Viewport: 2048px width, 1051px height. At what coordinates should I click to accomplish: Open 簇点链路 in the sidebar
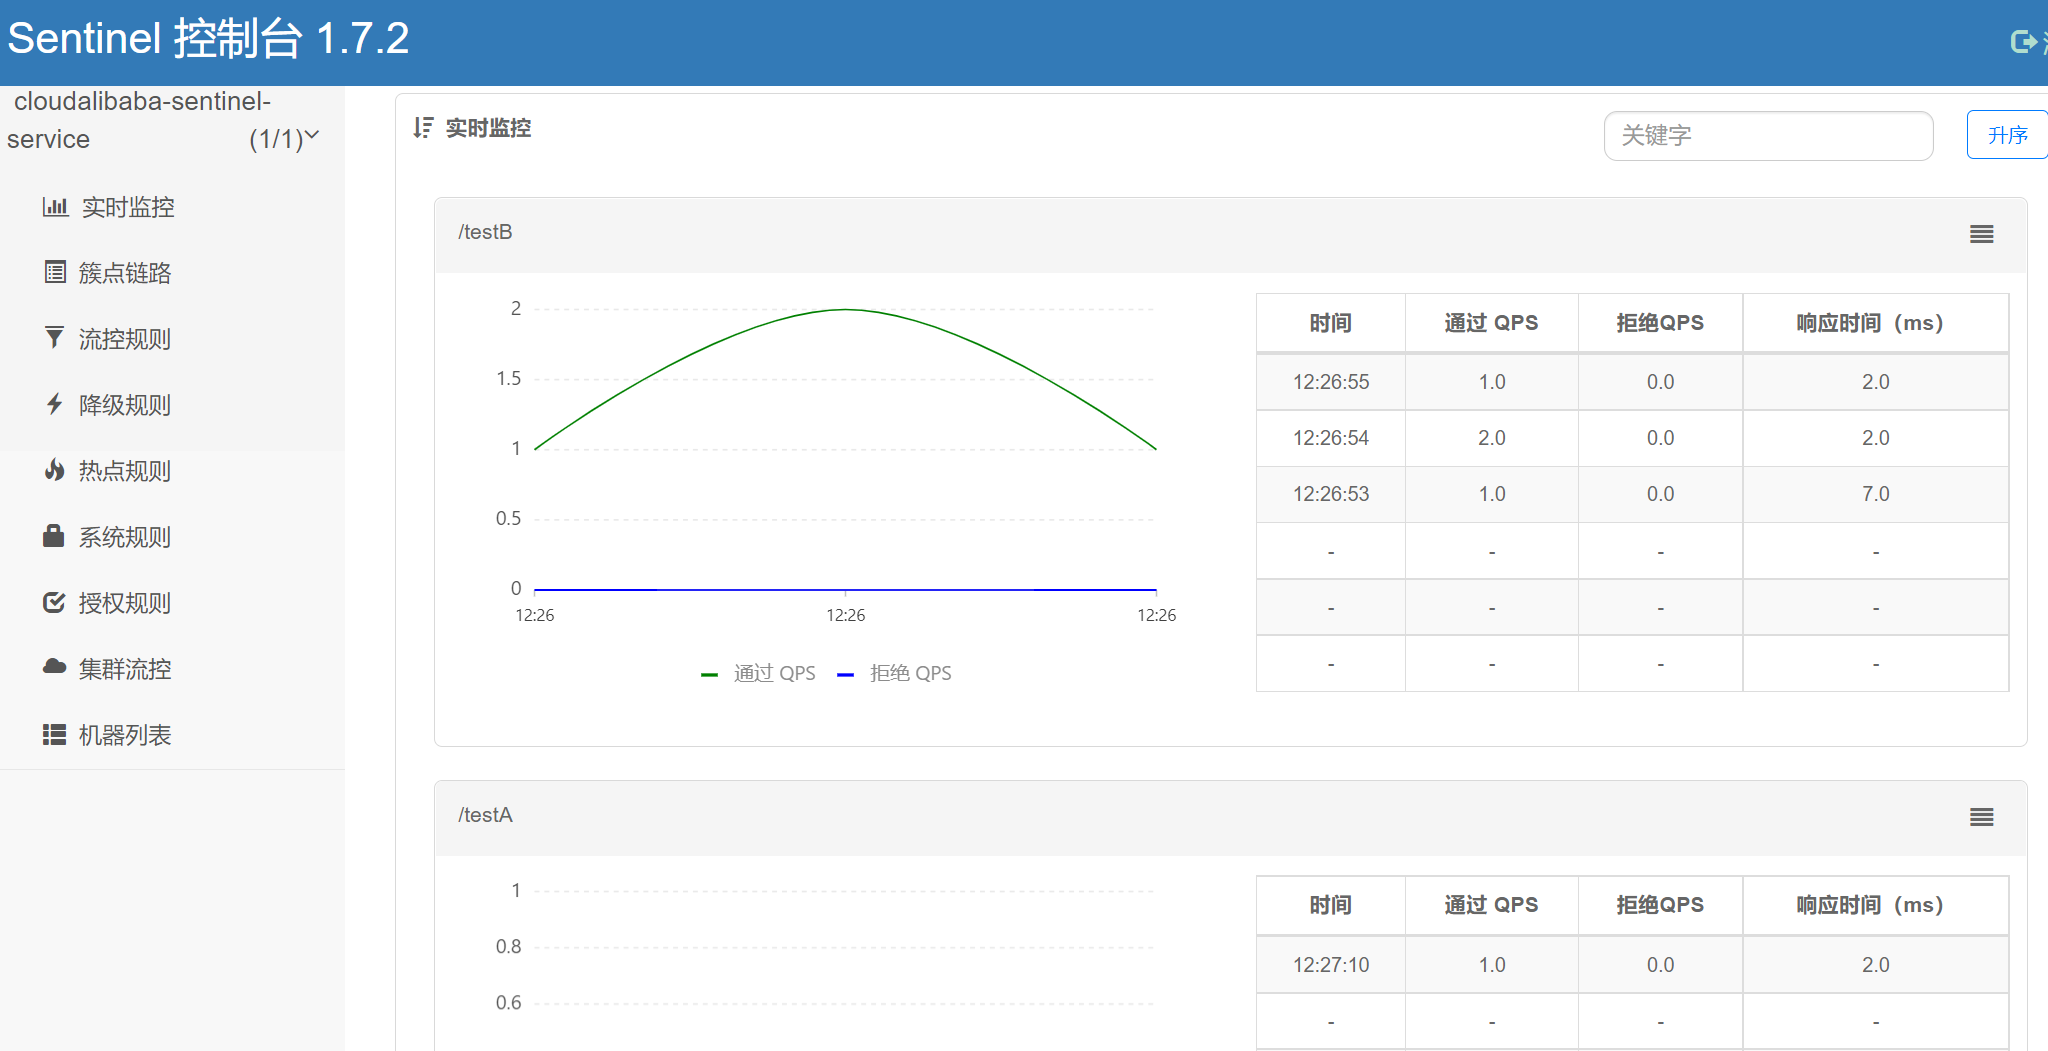[125, 273]
